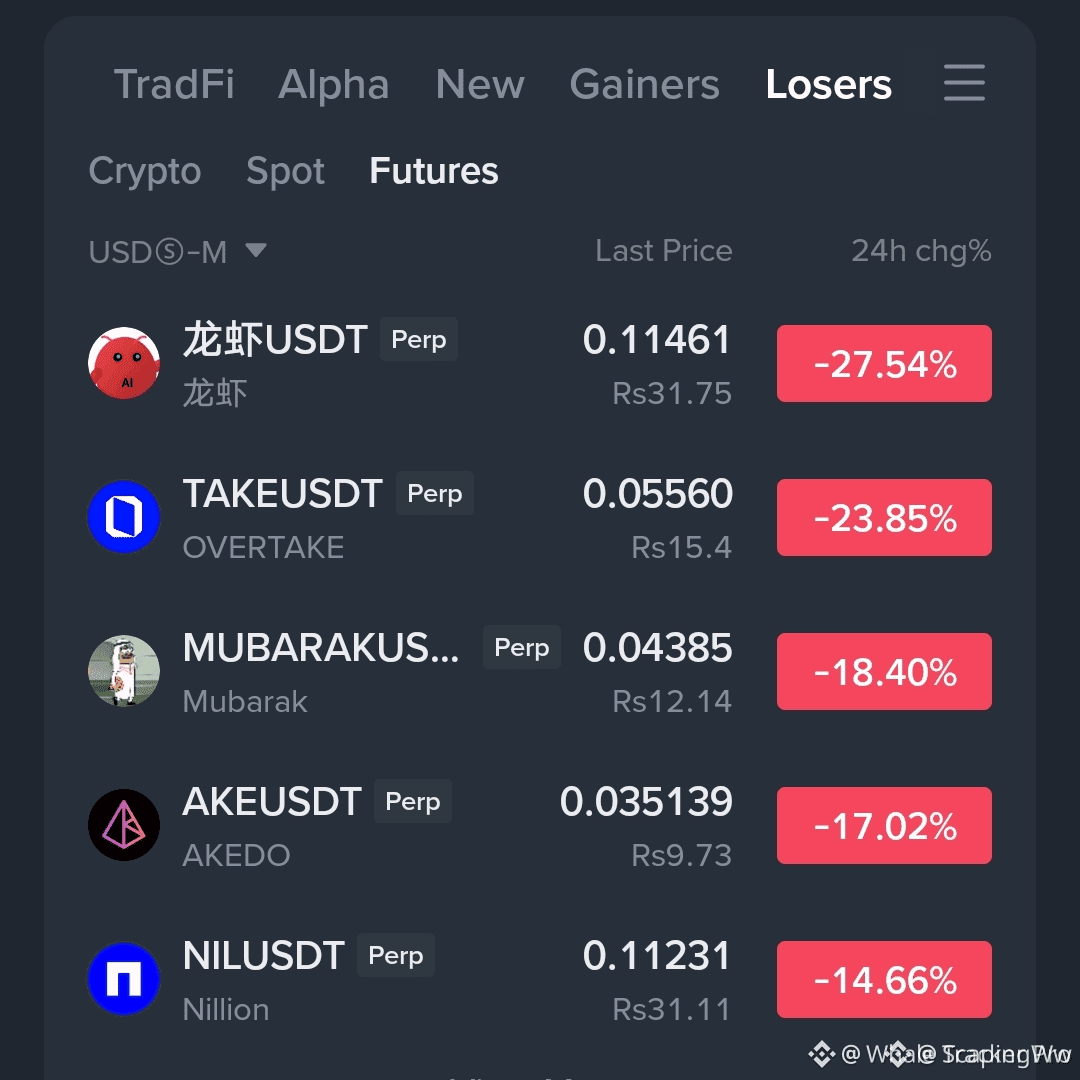Select the Crypto sub-tab
This screenshot has height=1080, width=1080.
tap(145, 171)
